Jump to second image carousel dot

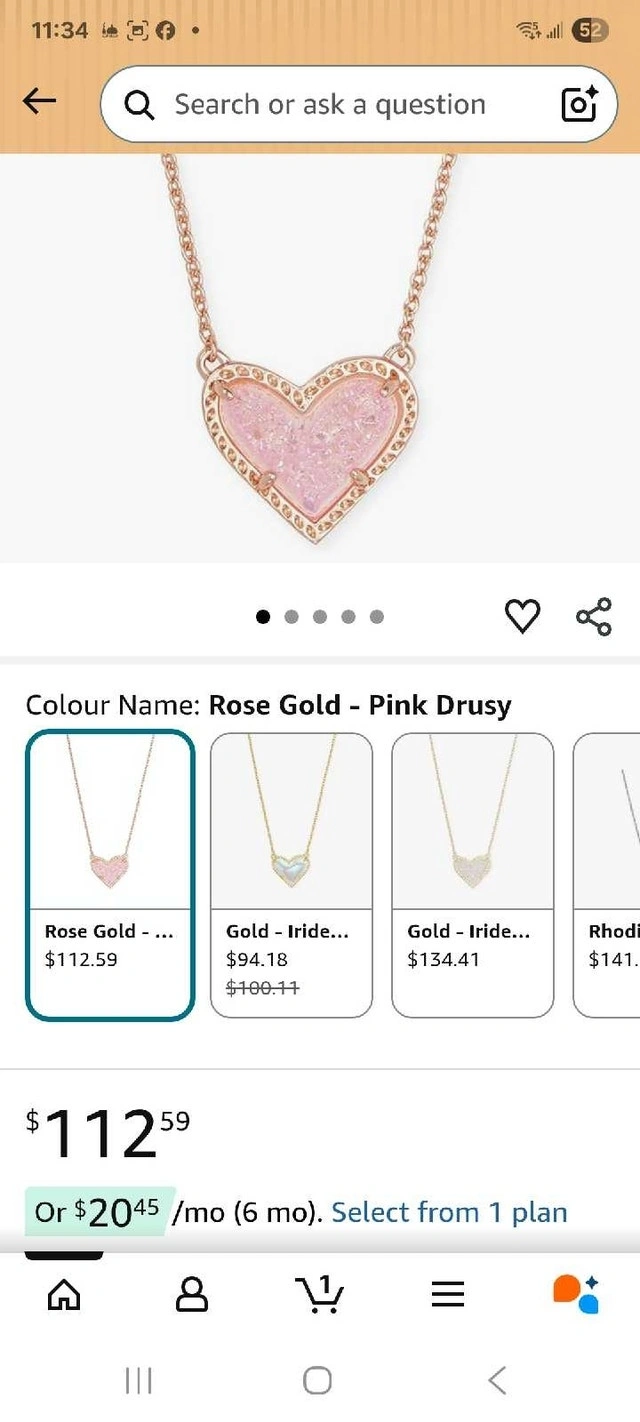[291, 616]
